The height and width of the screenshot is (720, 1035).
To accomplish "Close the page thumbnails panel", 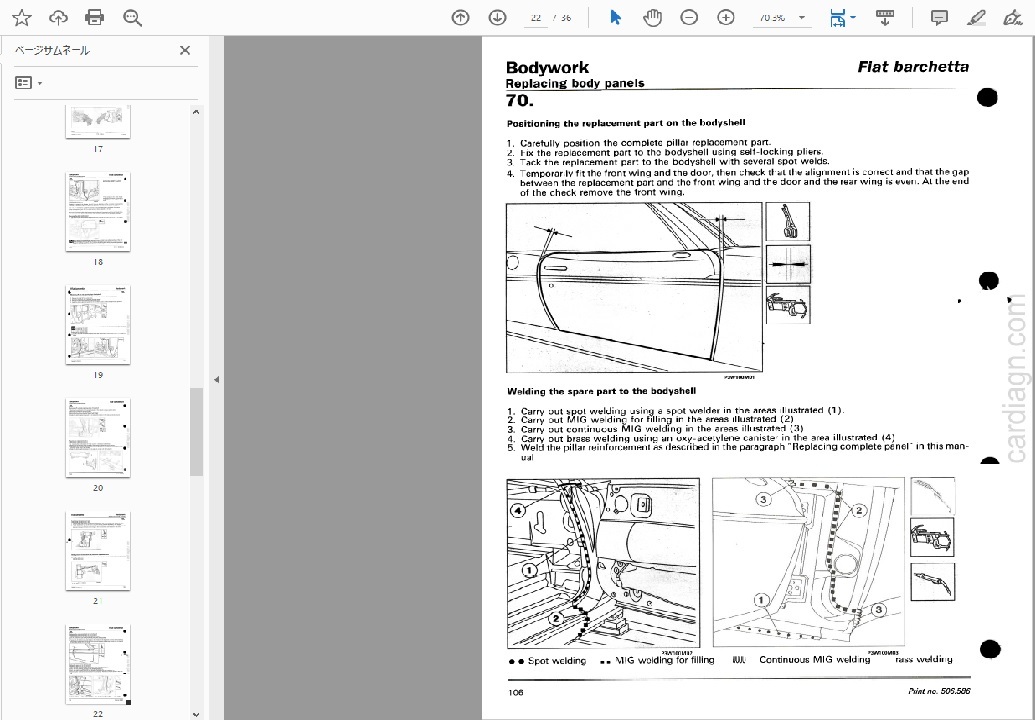I will point(185,50).
